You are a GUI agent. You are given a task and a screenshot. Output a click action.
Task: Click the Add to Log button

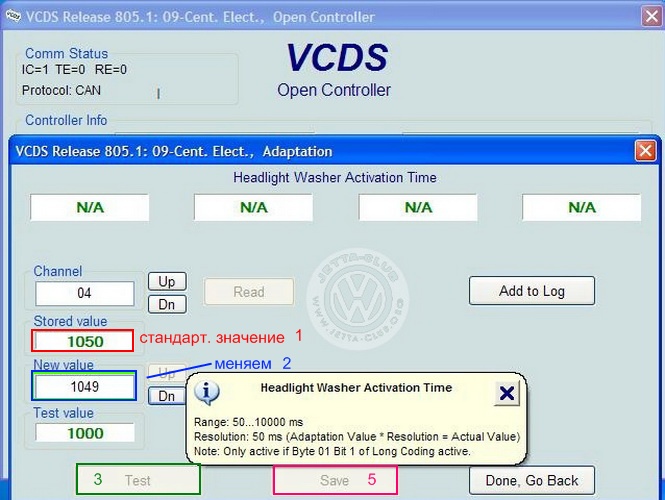click(532, 291)
